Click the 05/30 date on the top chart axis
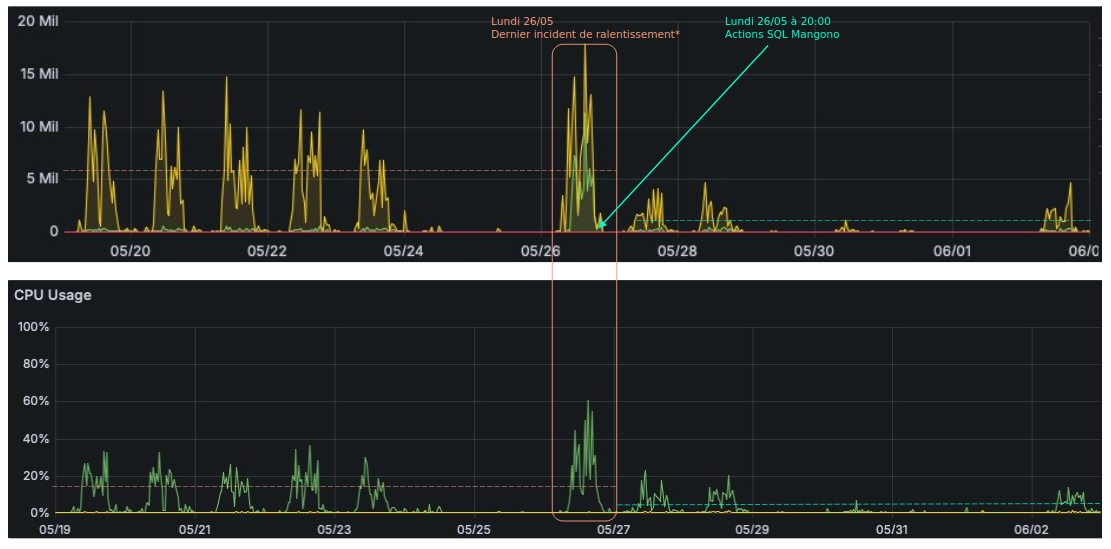This screenshot has width=1111, height=549. pyautogui.click(x=814, y=250)
